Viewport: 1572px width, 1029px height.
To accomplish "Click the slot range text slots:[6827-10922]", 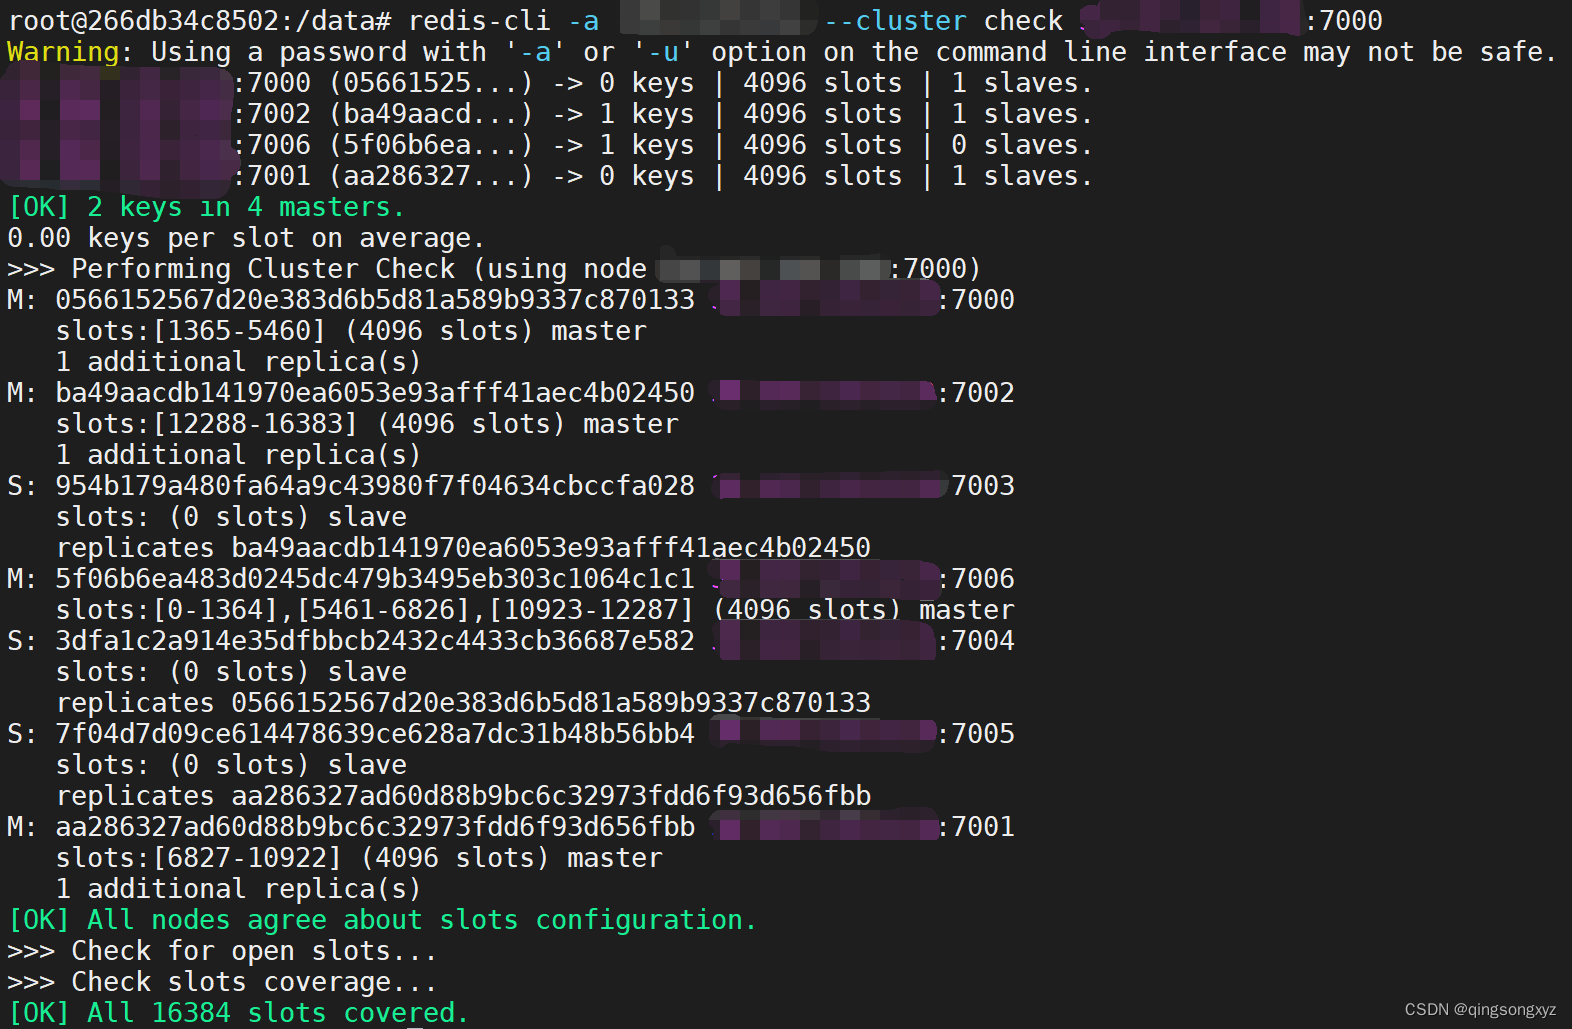I will (199, 858).
